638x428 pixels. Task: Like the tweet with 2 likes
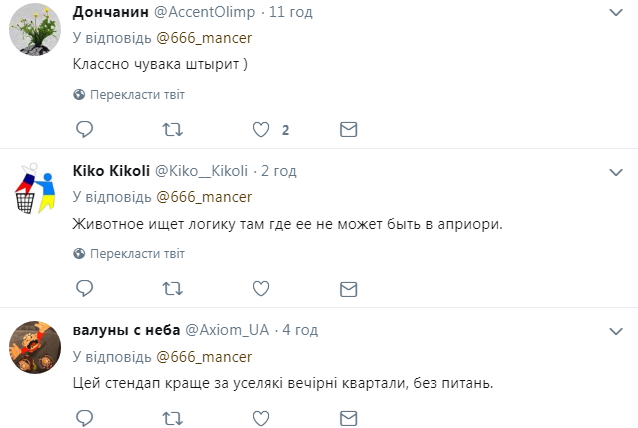261,130
